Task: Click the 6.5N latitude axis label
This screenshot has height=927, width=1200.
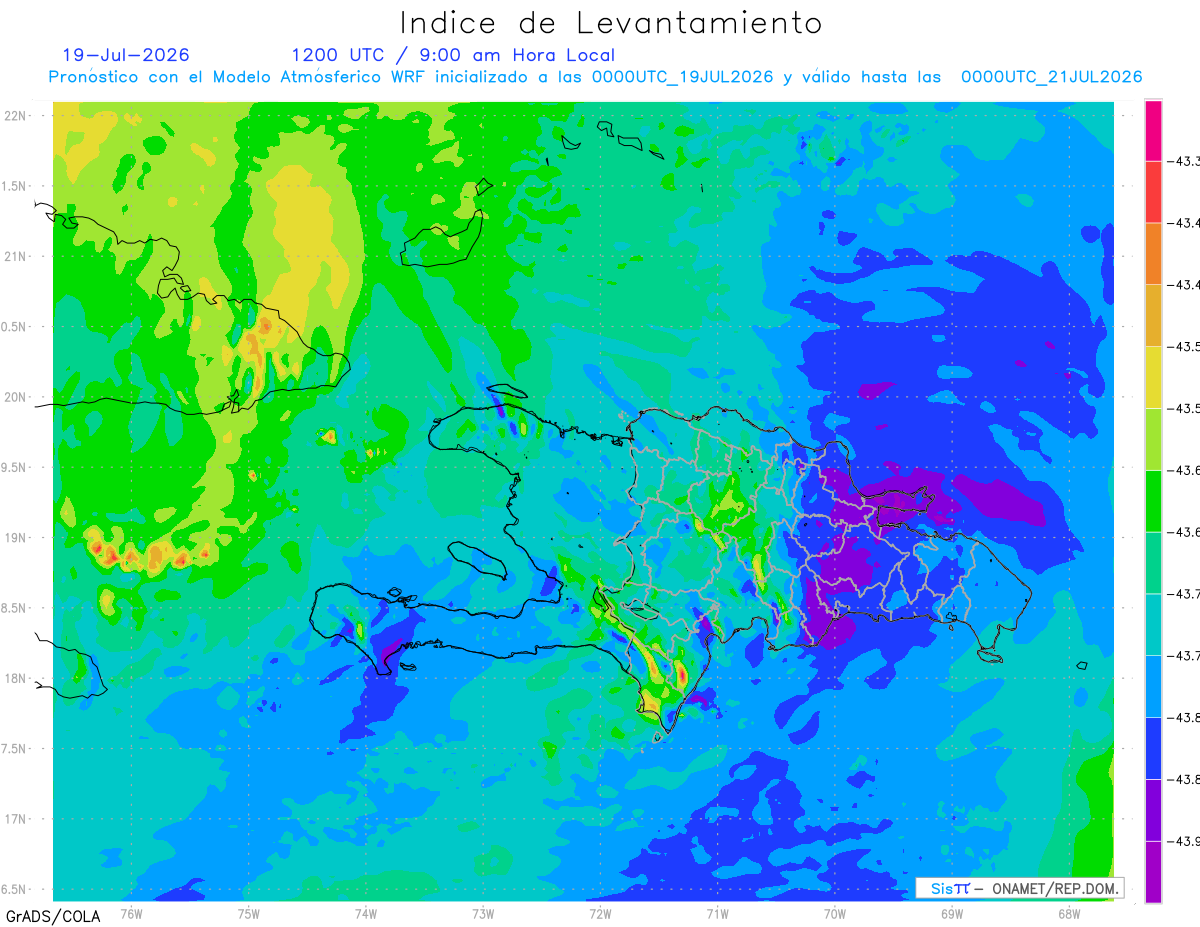Action: pyautogui.click(x=14, y=889)
